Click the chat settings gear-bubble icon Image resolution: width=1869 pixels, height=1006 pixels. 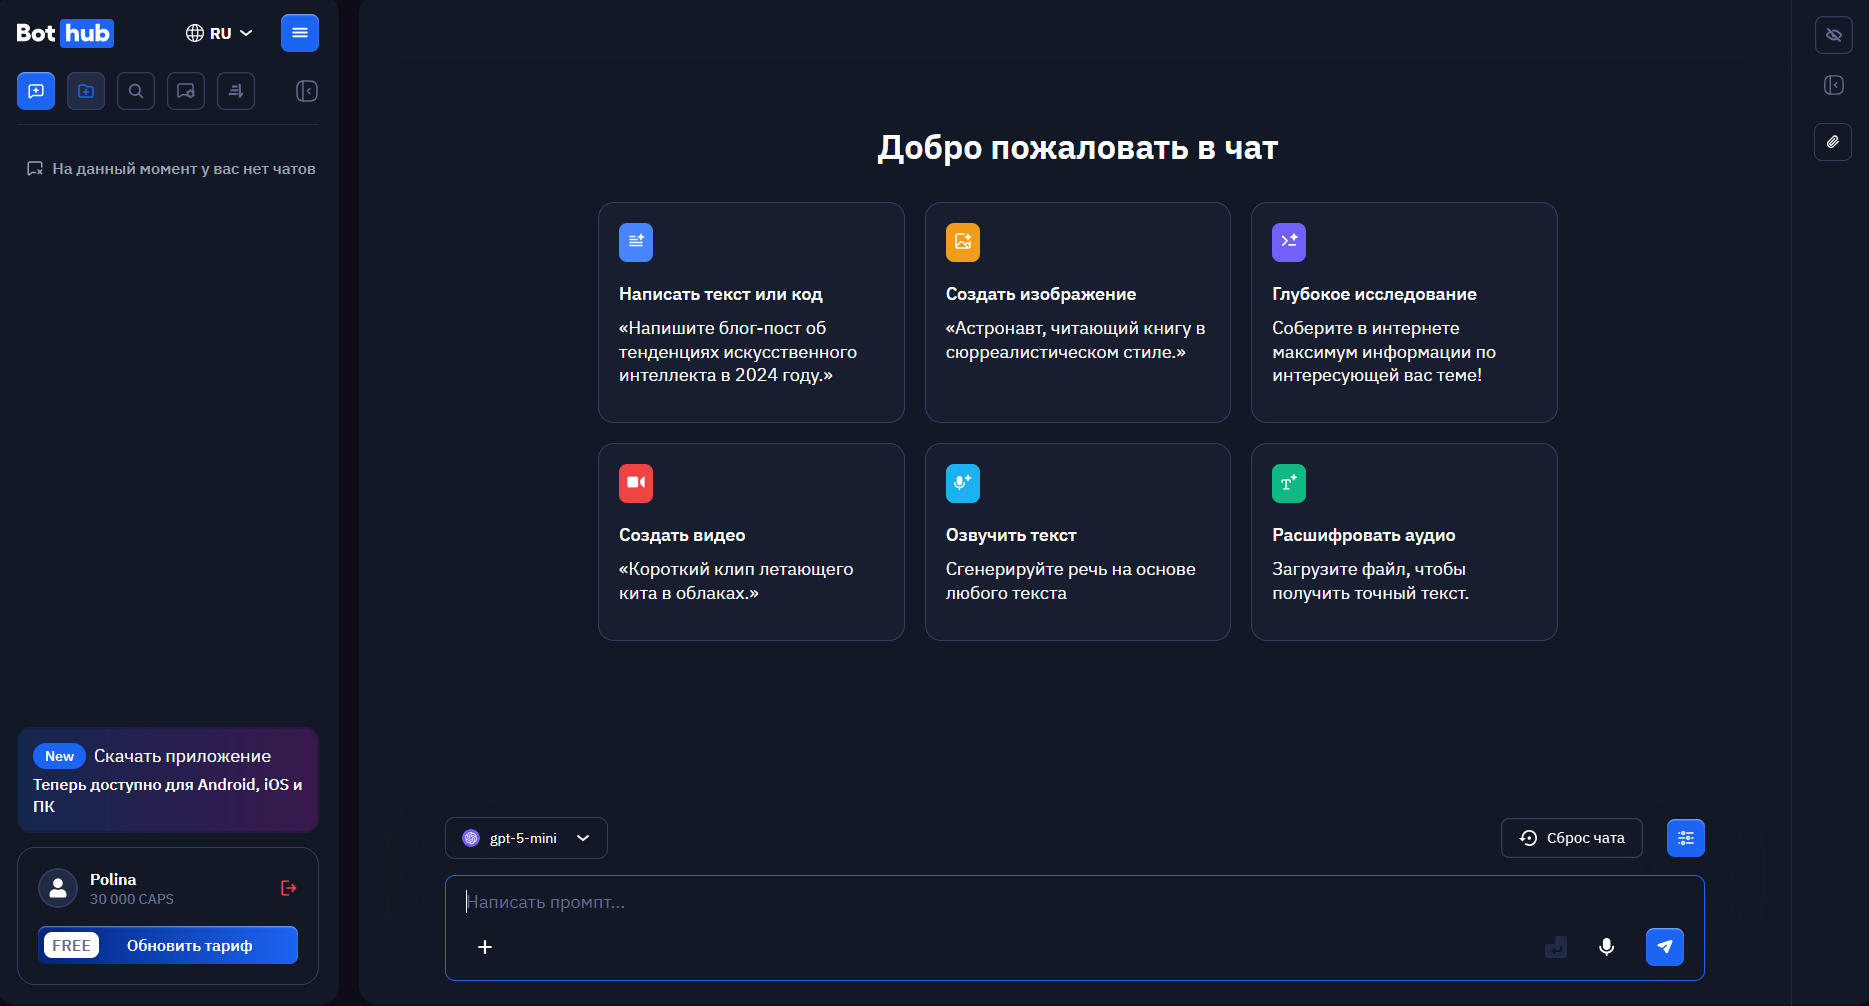[186, 91]
